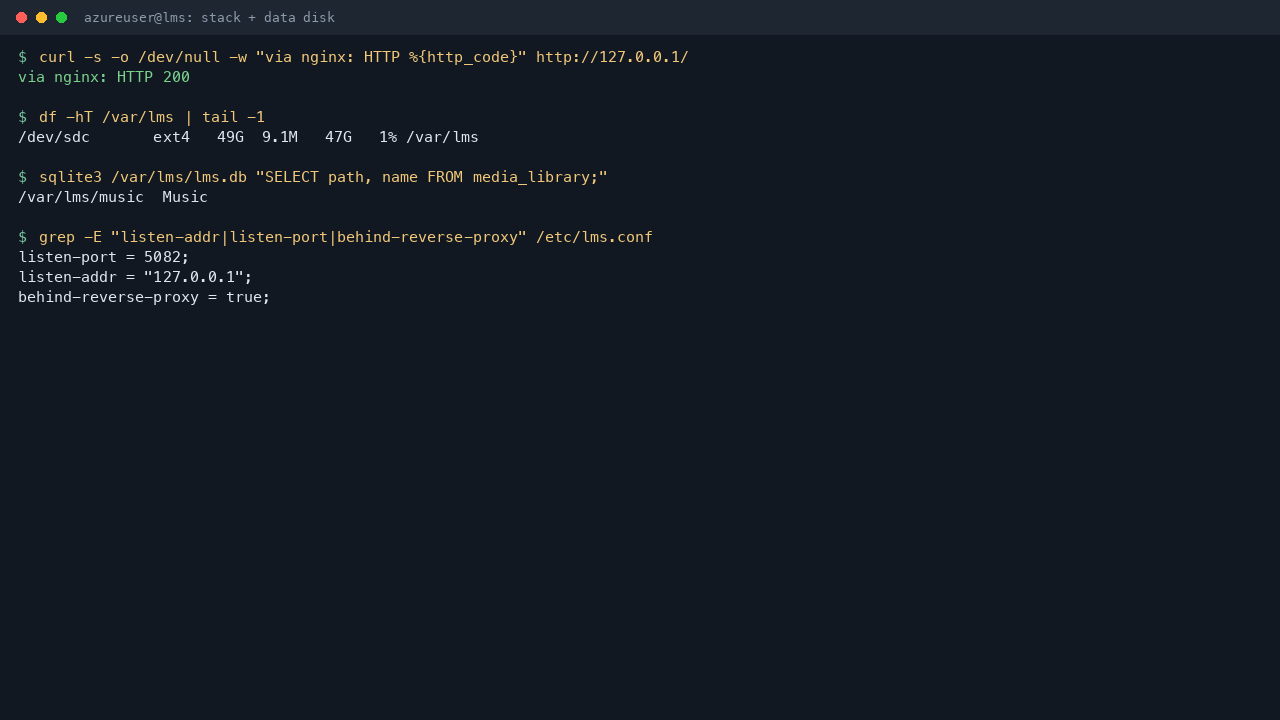1280x720 pixels.
Task: Click '/var/lms/lms.db' in the sqlite3 command
Action: 179,177
